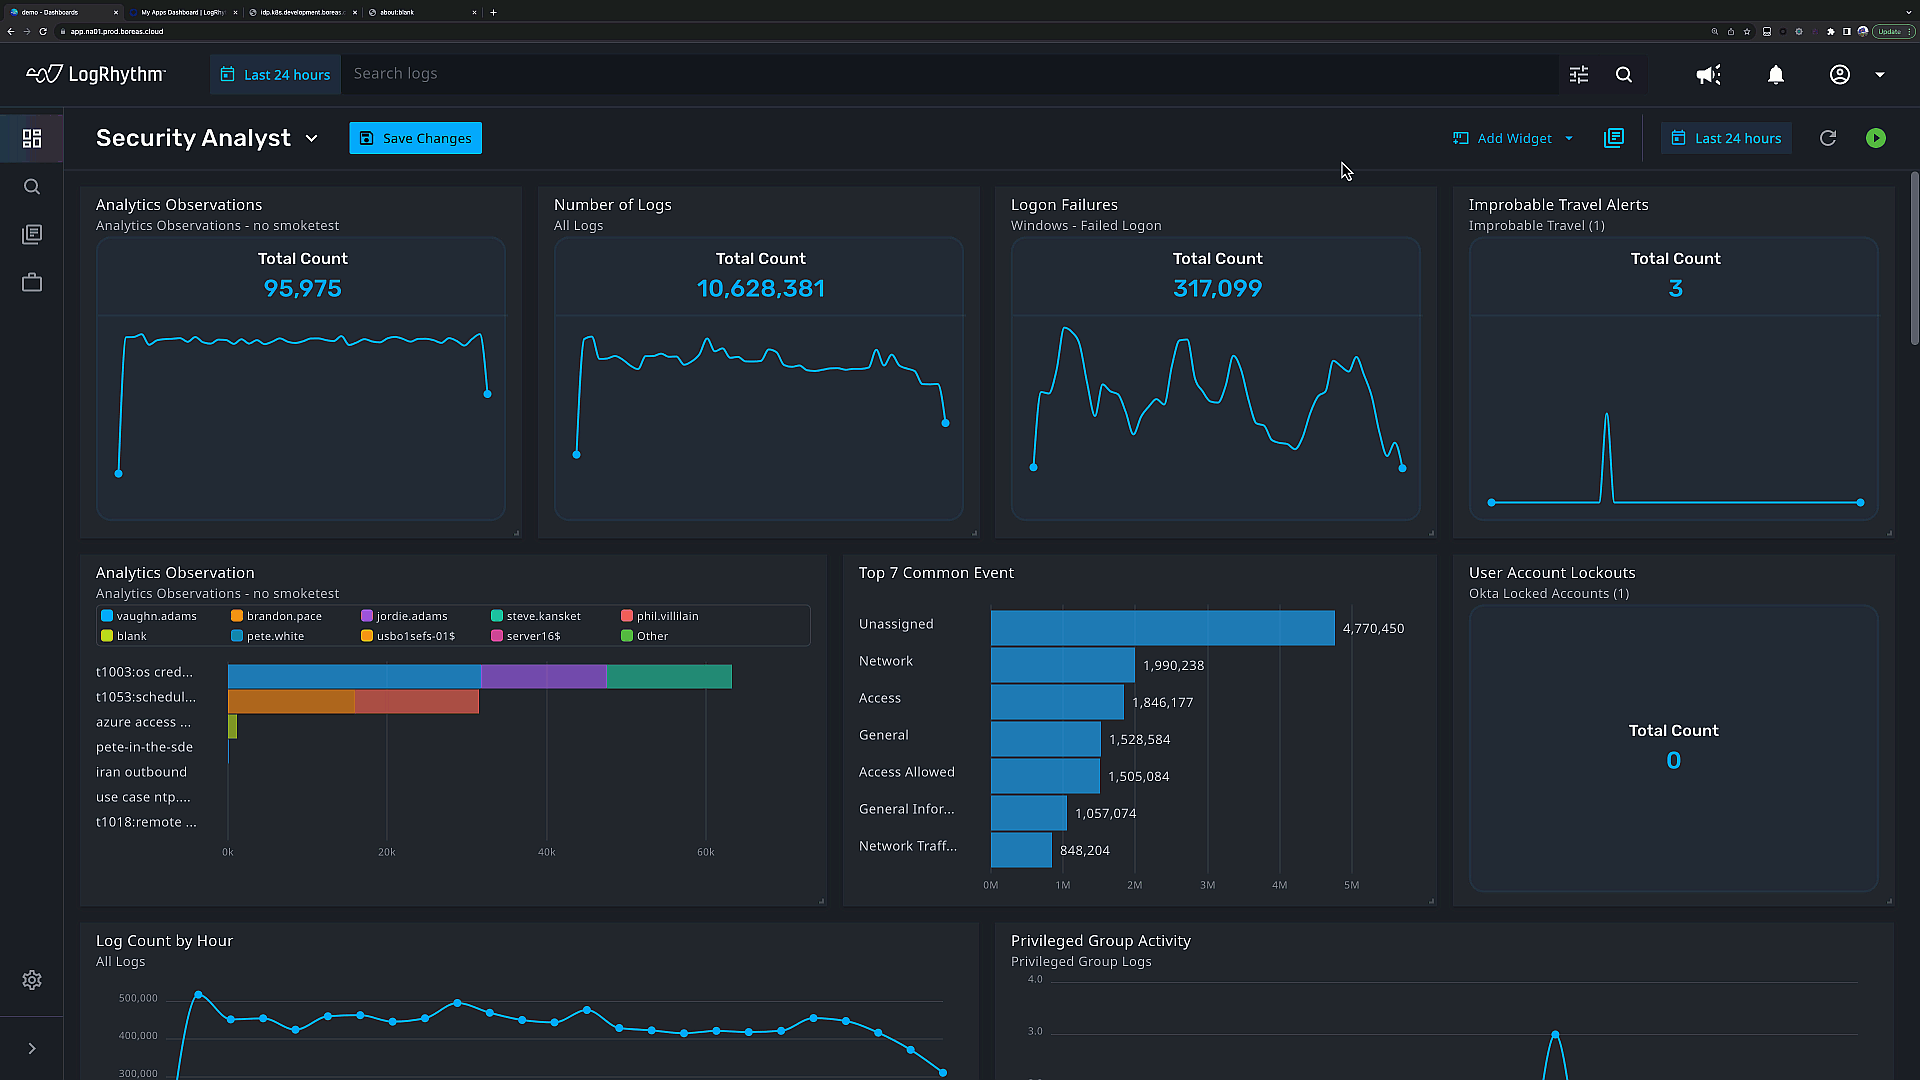The image size is (1920, 1080).
Task: Toggle the Other legend entry
Action: click(645, 636)
